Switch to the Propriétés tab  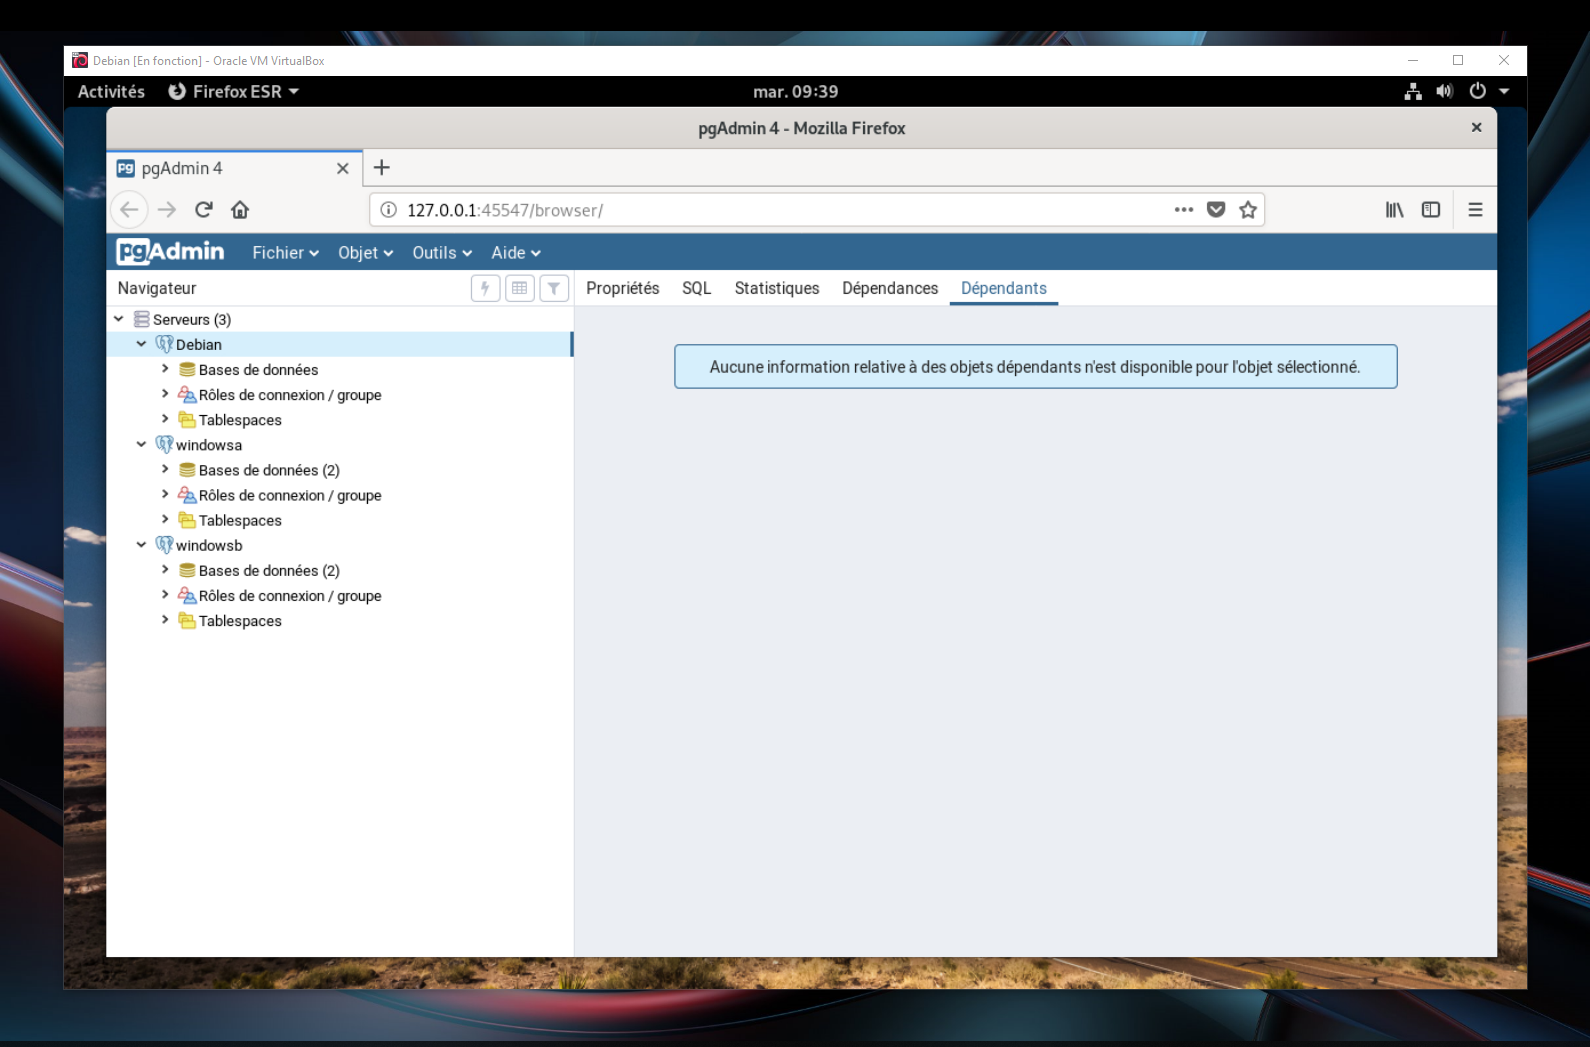coord(623,288)
